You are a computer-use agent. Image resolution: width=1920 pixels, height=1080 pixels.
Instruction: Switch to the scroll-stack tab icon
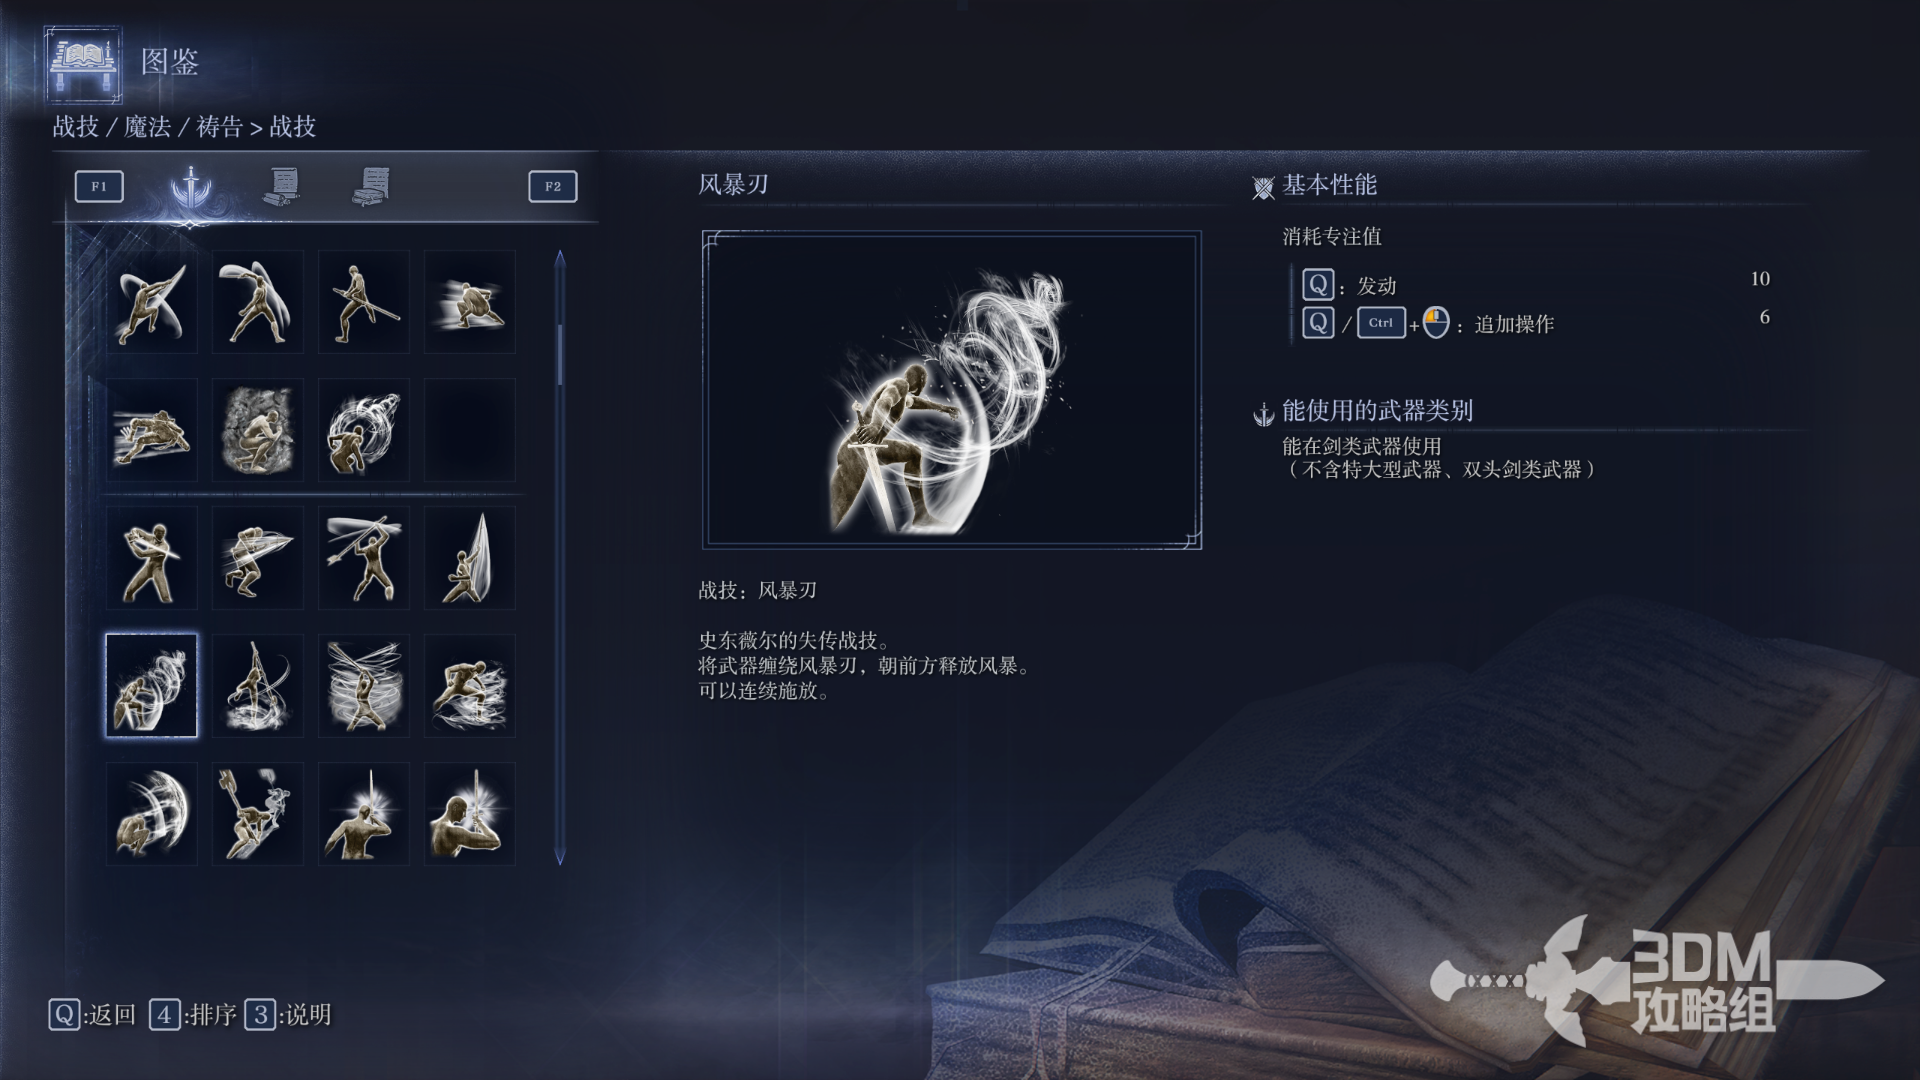point(371,186)
